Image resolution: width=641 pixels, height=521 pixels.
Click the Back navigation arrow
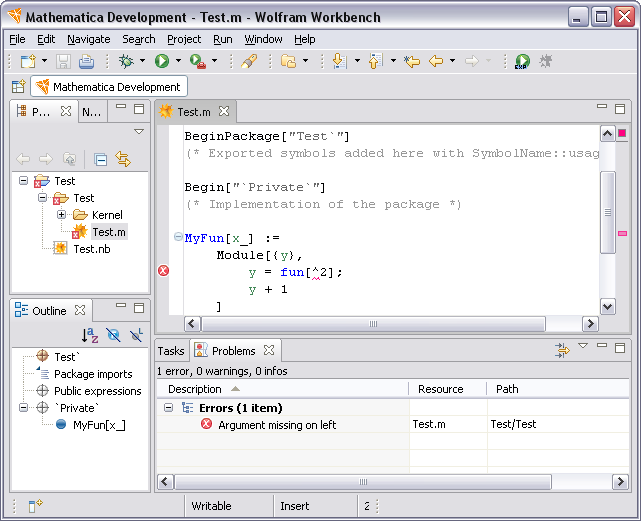click(436, 61)
